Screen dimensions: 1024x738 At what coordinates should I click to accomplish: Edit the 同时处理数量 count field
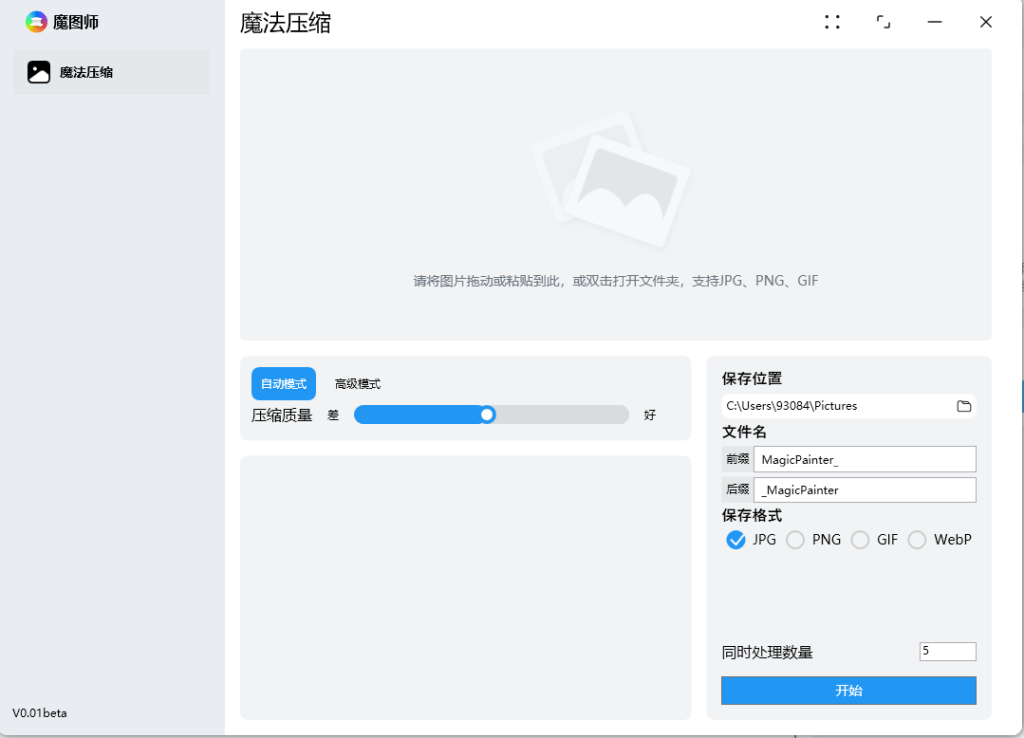click(947, 651)
